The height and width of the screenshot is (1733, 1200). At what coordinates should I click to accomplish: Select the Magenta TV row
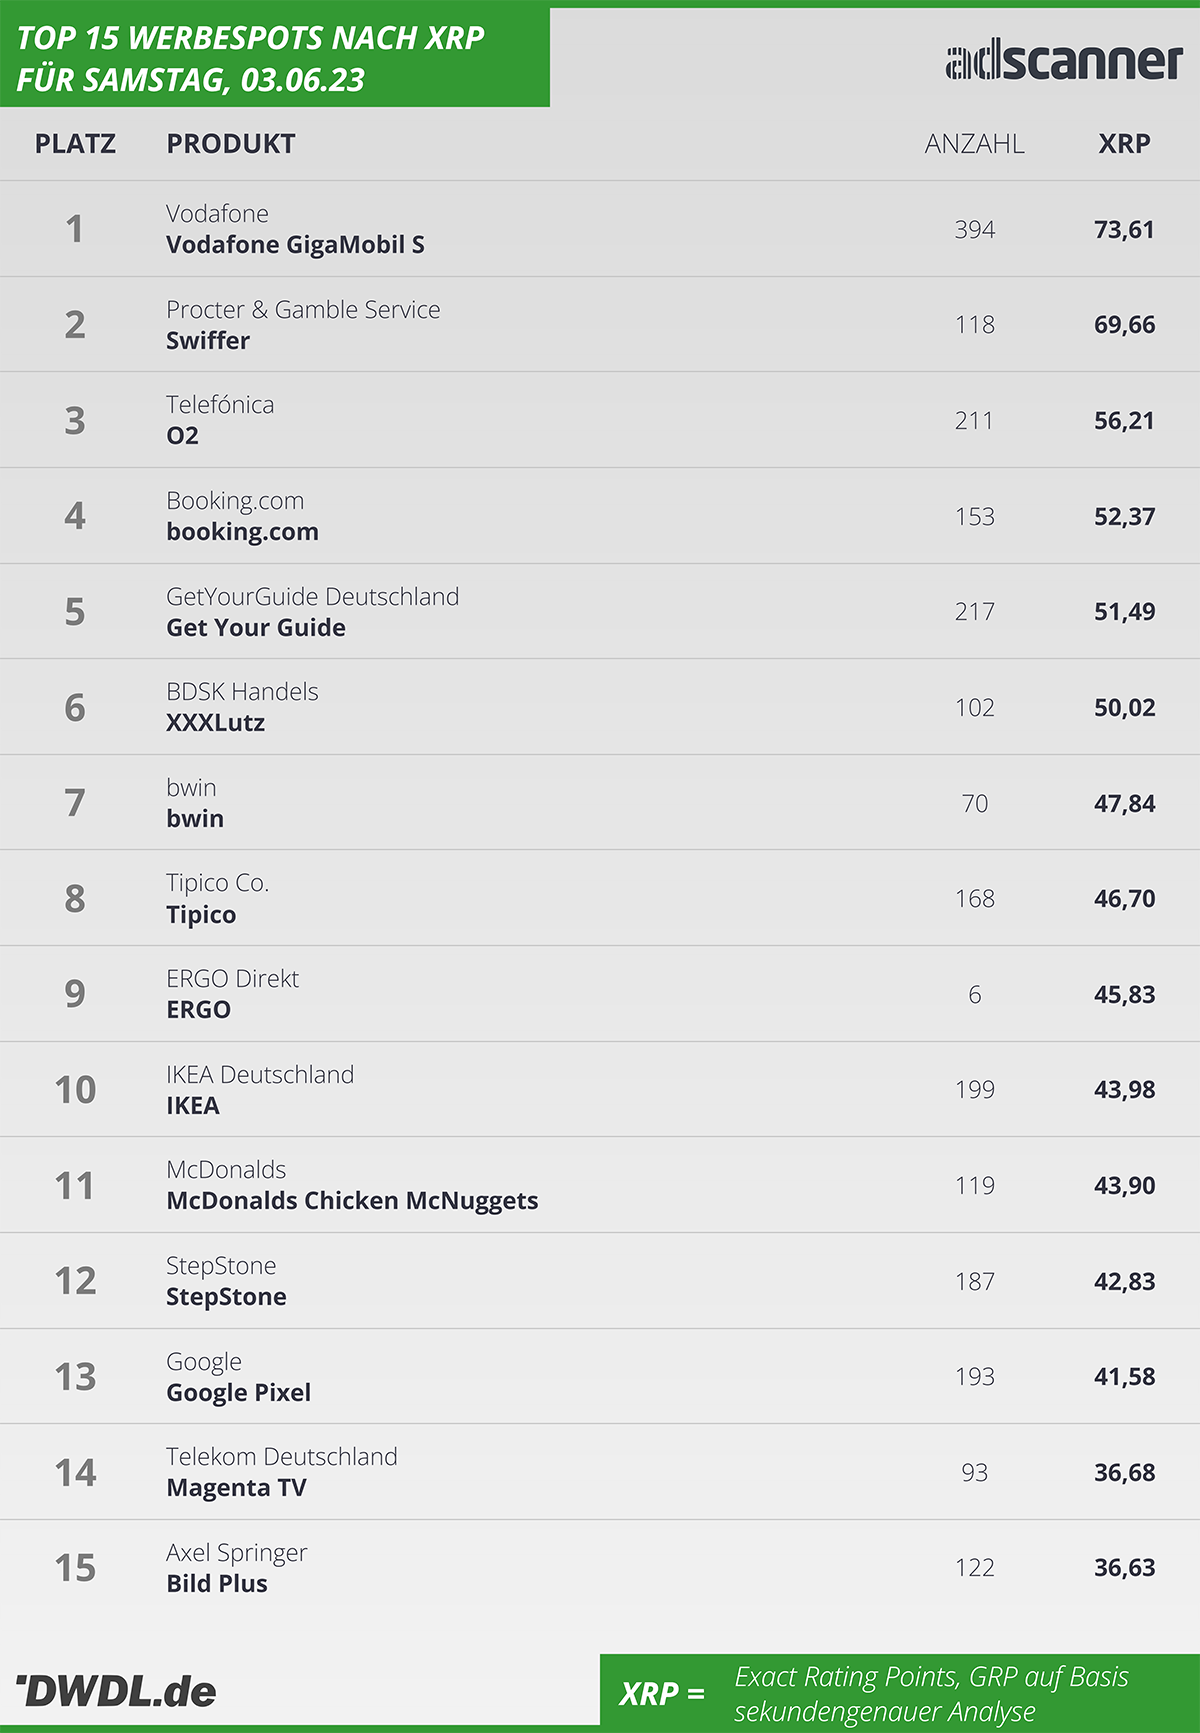pos(600,1472)
